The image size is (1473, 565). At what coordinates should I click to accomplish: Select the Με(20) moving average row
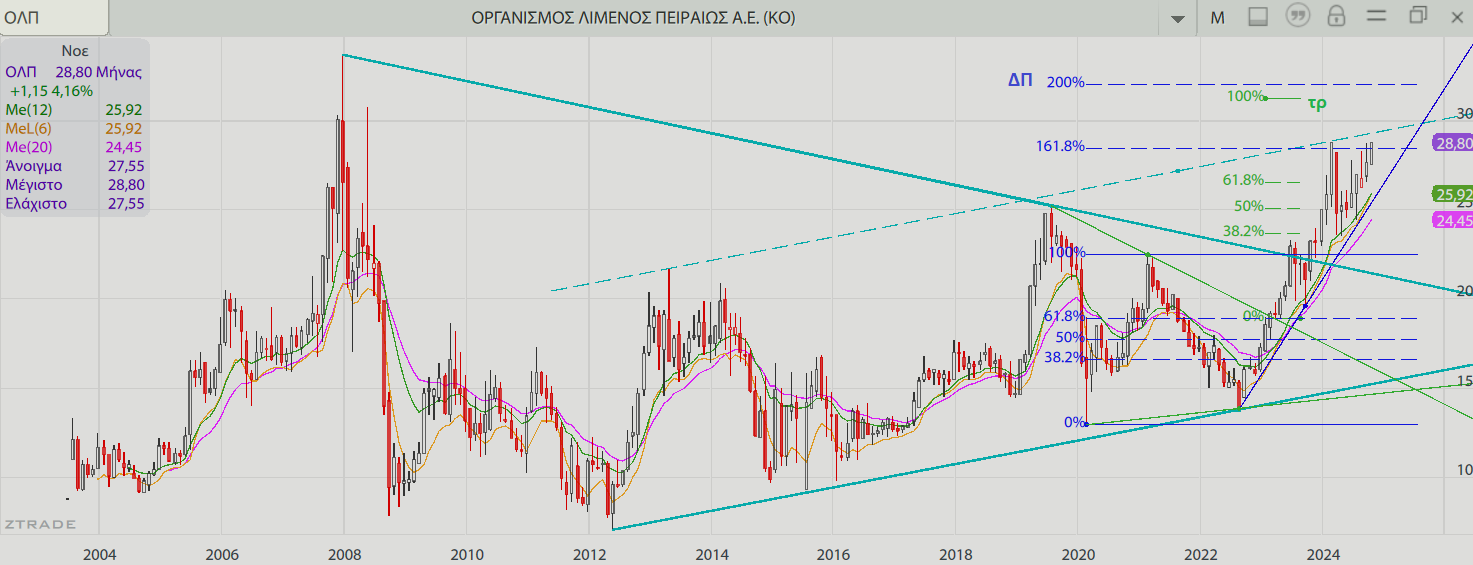74,148
